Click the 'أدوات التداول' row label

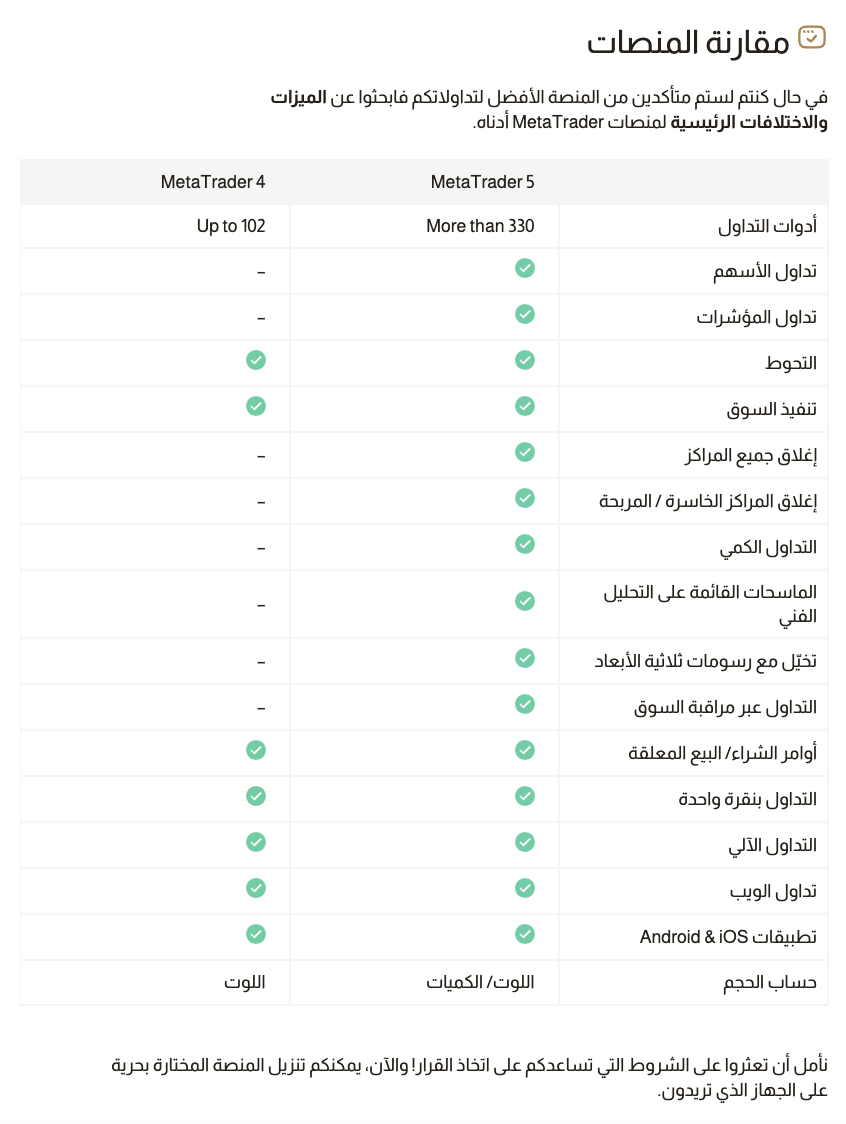pos(767,227)
